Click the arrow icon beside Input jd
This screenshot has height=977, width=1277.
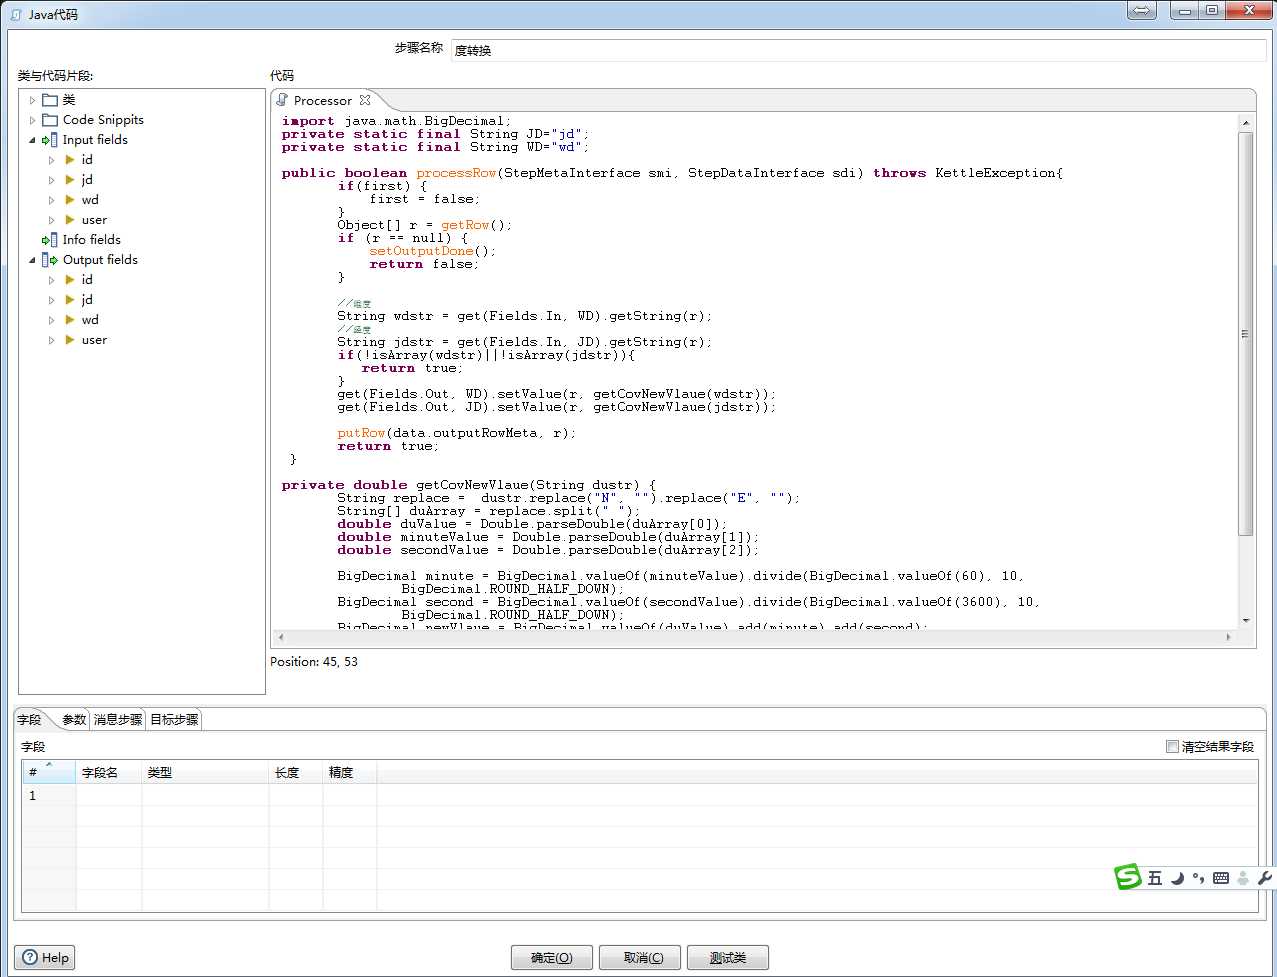coord(70,180)
